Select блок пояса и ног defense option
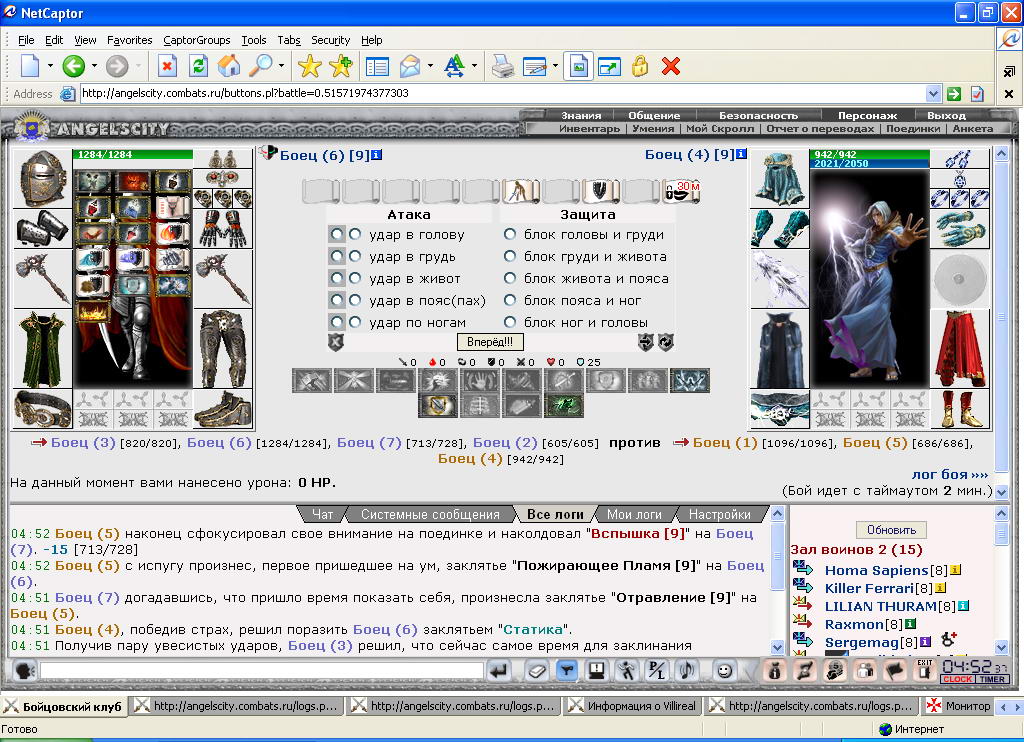The height and width of the screenshot is (742, 1024). pyautogui.click(x=510, y=300)
